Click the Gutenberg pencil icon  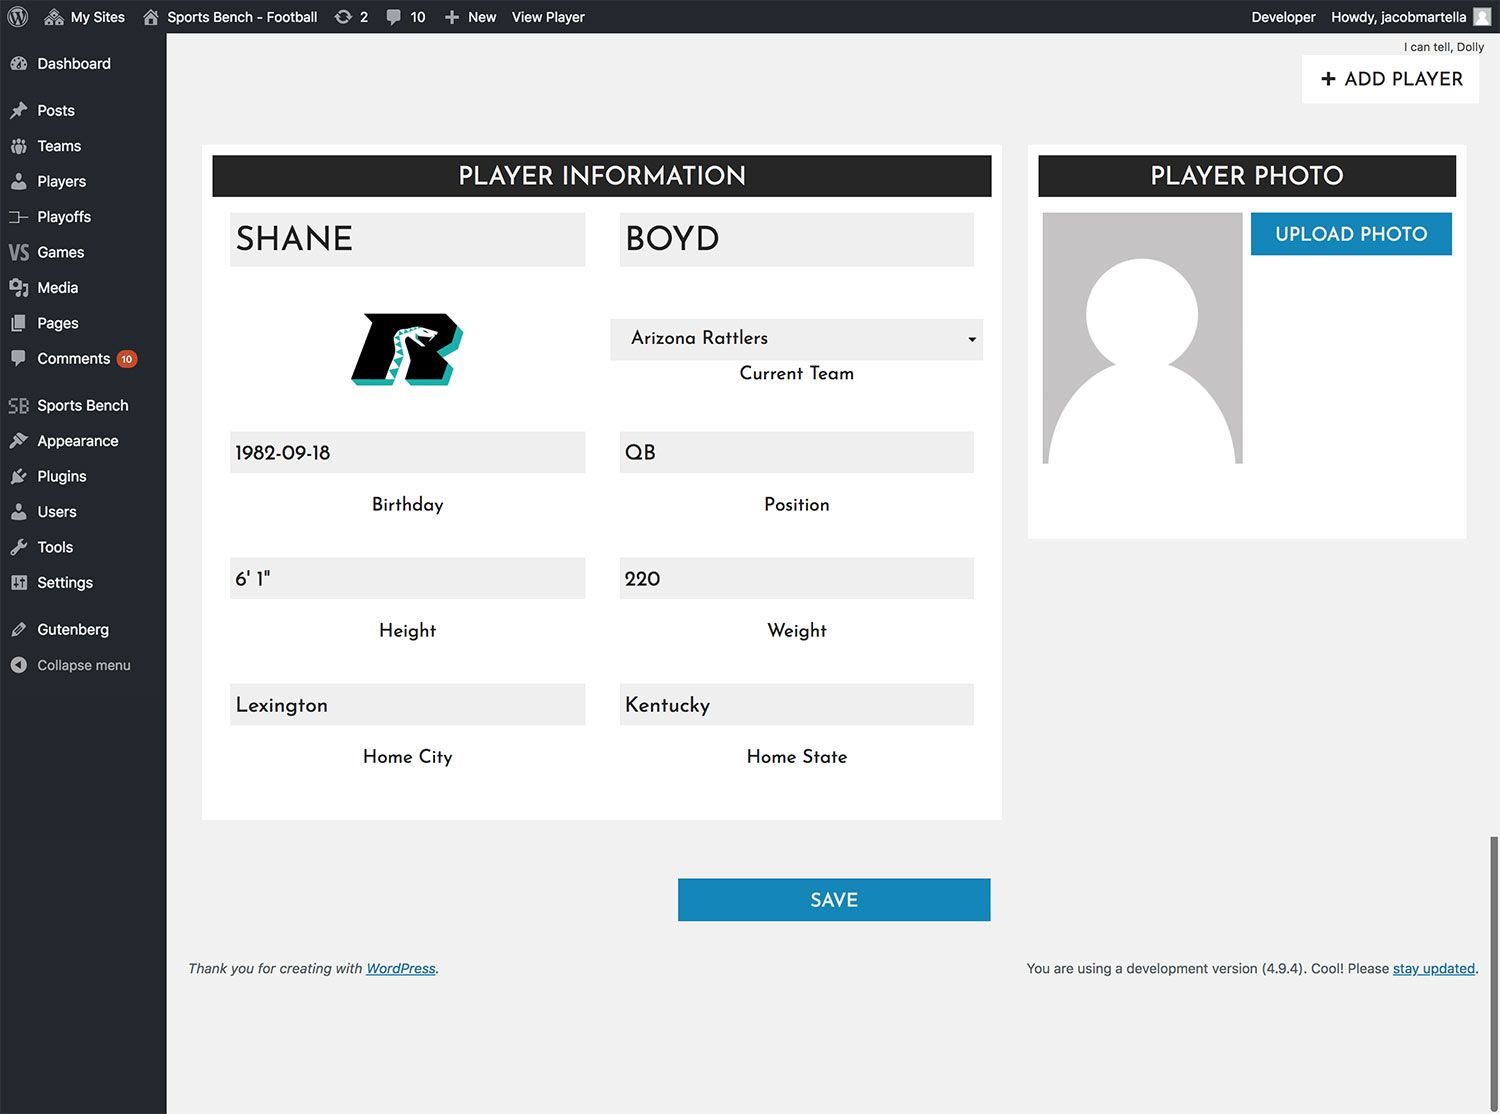coord(19,630)
